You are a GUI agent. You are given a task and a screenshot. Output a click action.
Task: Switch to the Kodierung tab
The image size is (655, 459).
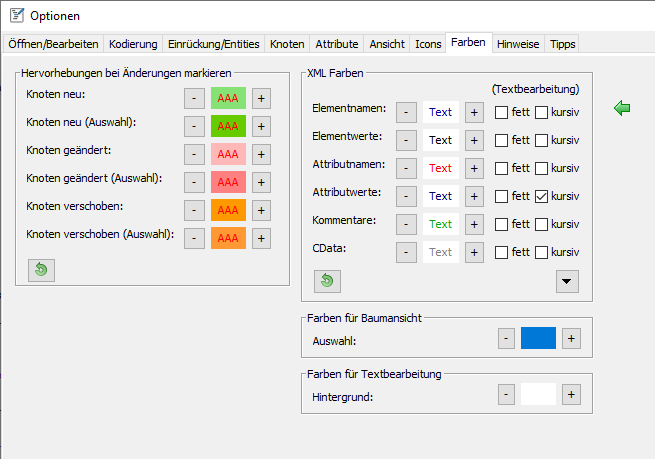point(133,44)
